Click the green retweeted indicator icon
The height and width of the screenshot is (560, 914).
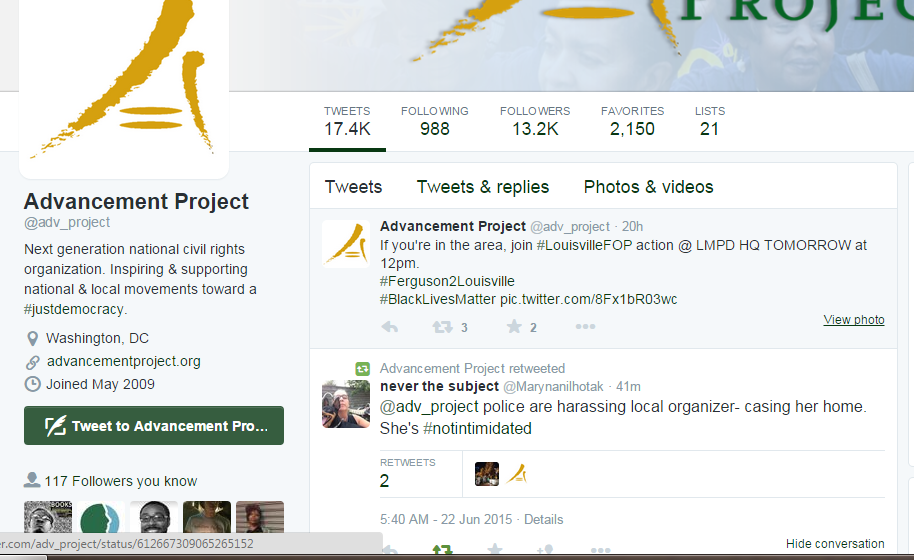363,368
